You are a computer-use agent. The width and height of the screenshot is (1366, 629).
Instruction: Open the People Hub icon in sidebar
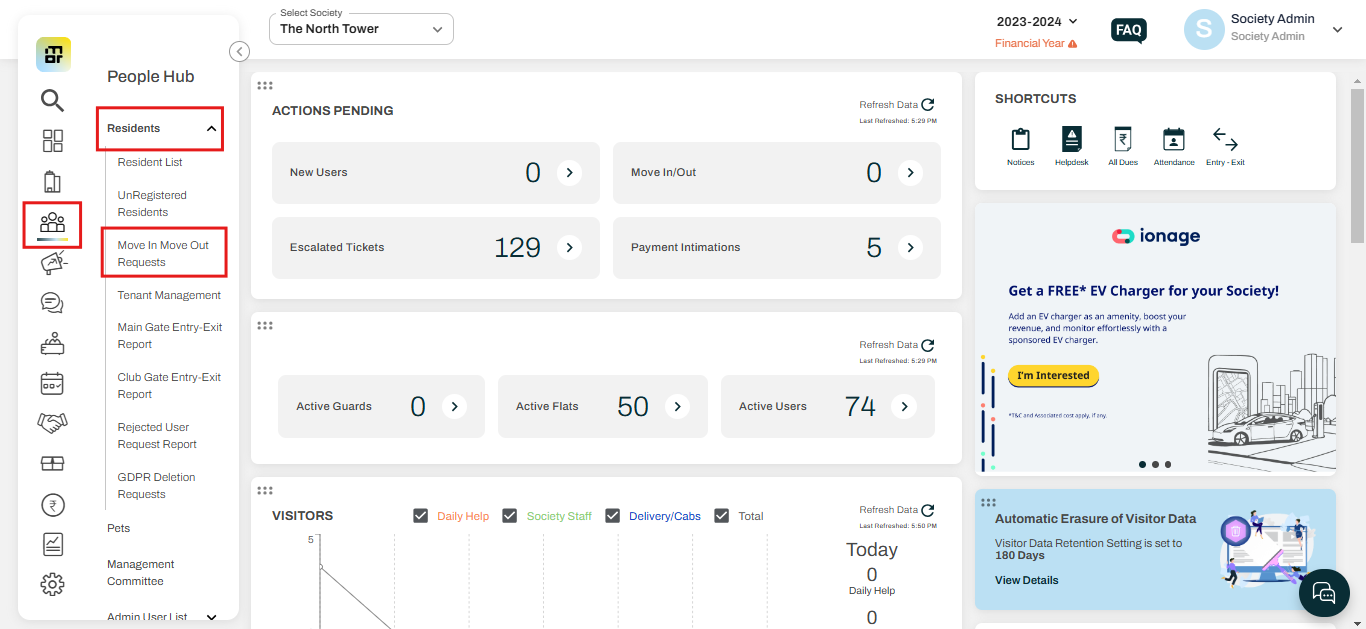[x=52, y=223]
